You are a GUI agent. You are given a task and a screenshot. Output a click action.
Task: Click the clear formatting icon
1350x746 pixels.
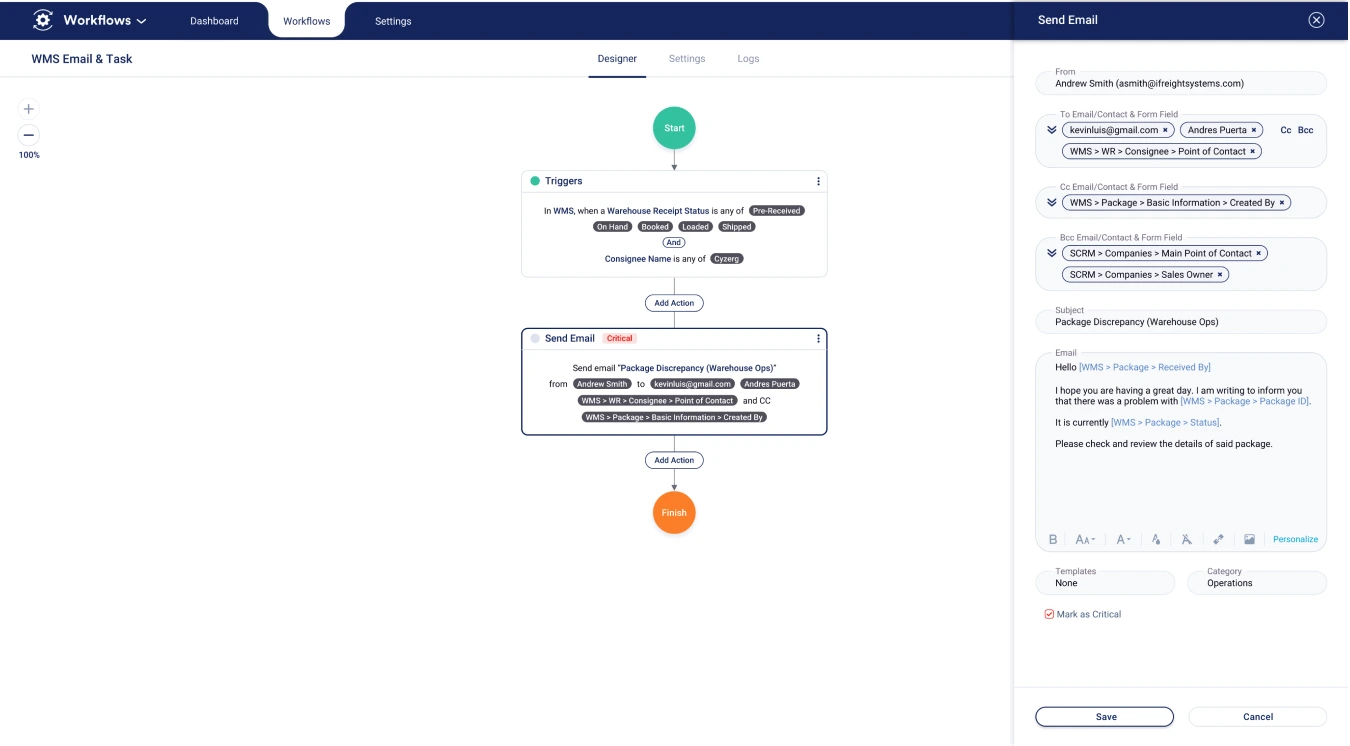(1186, 539)
